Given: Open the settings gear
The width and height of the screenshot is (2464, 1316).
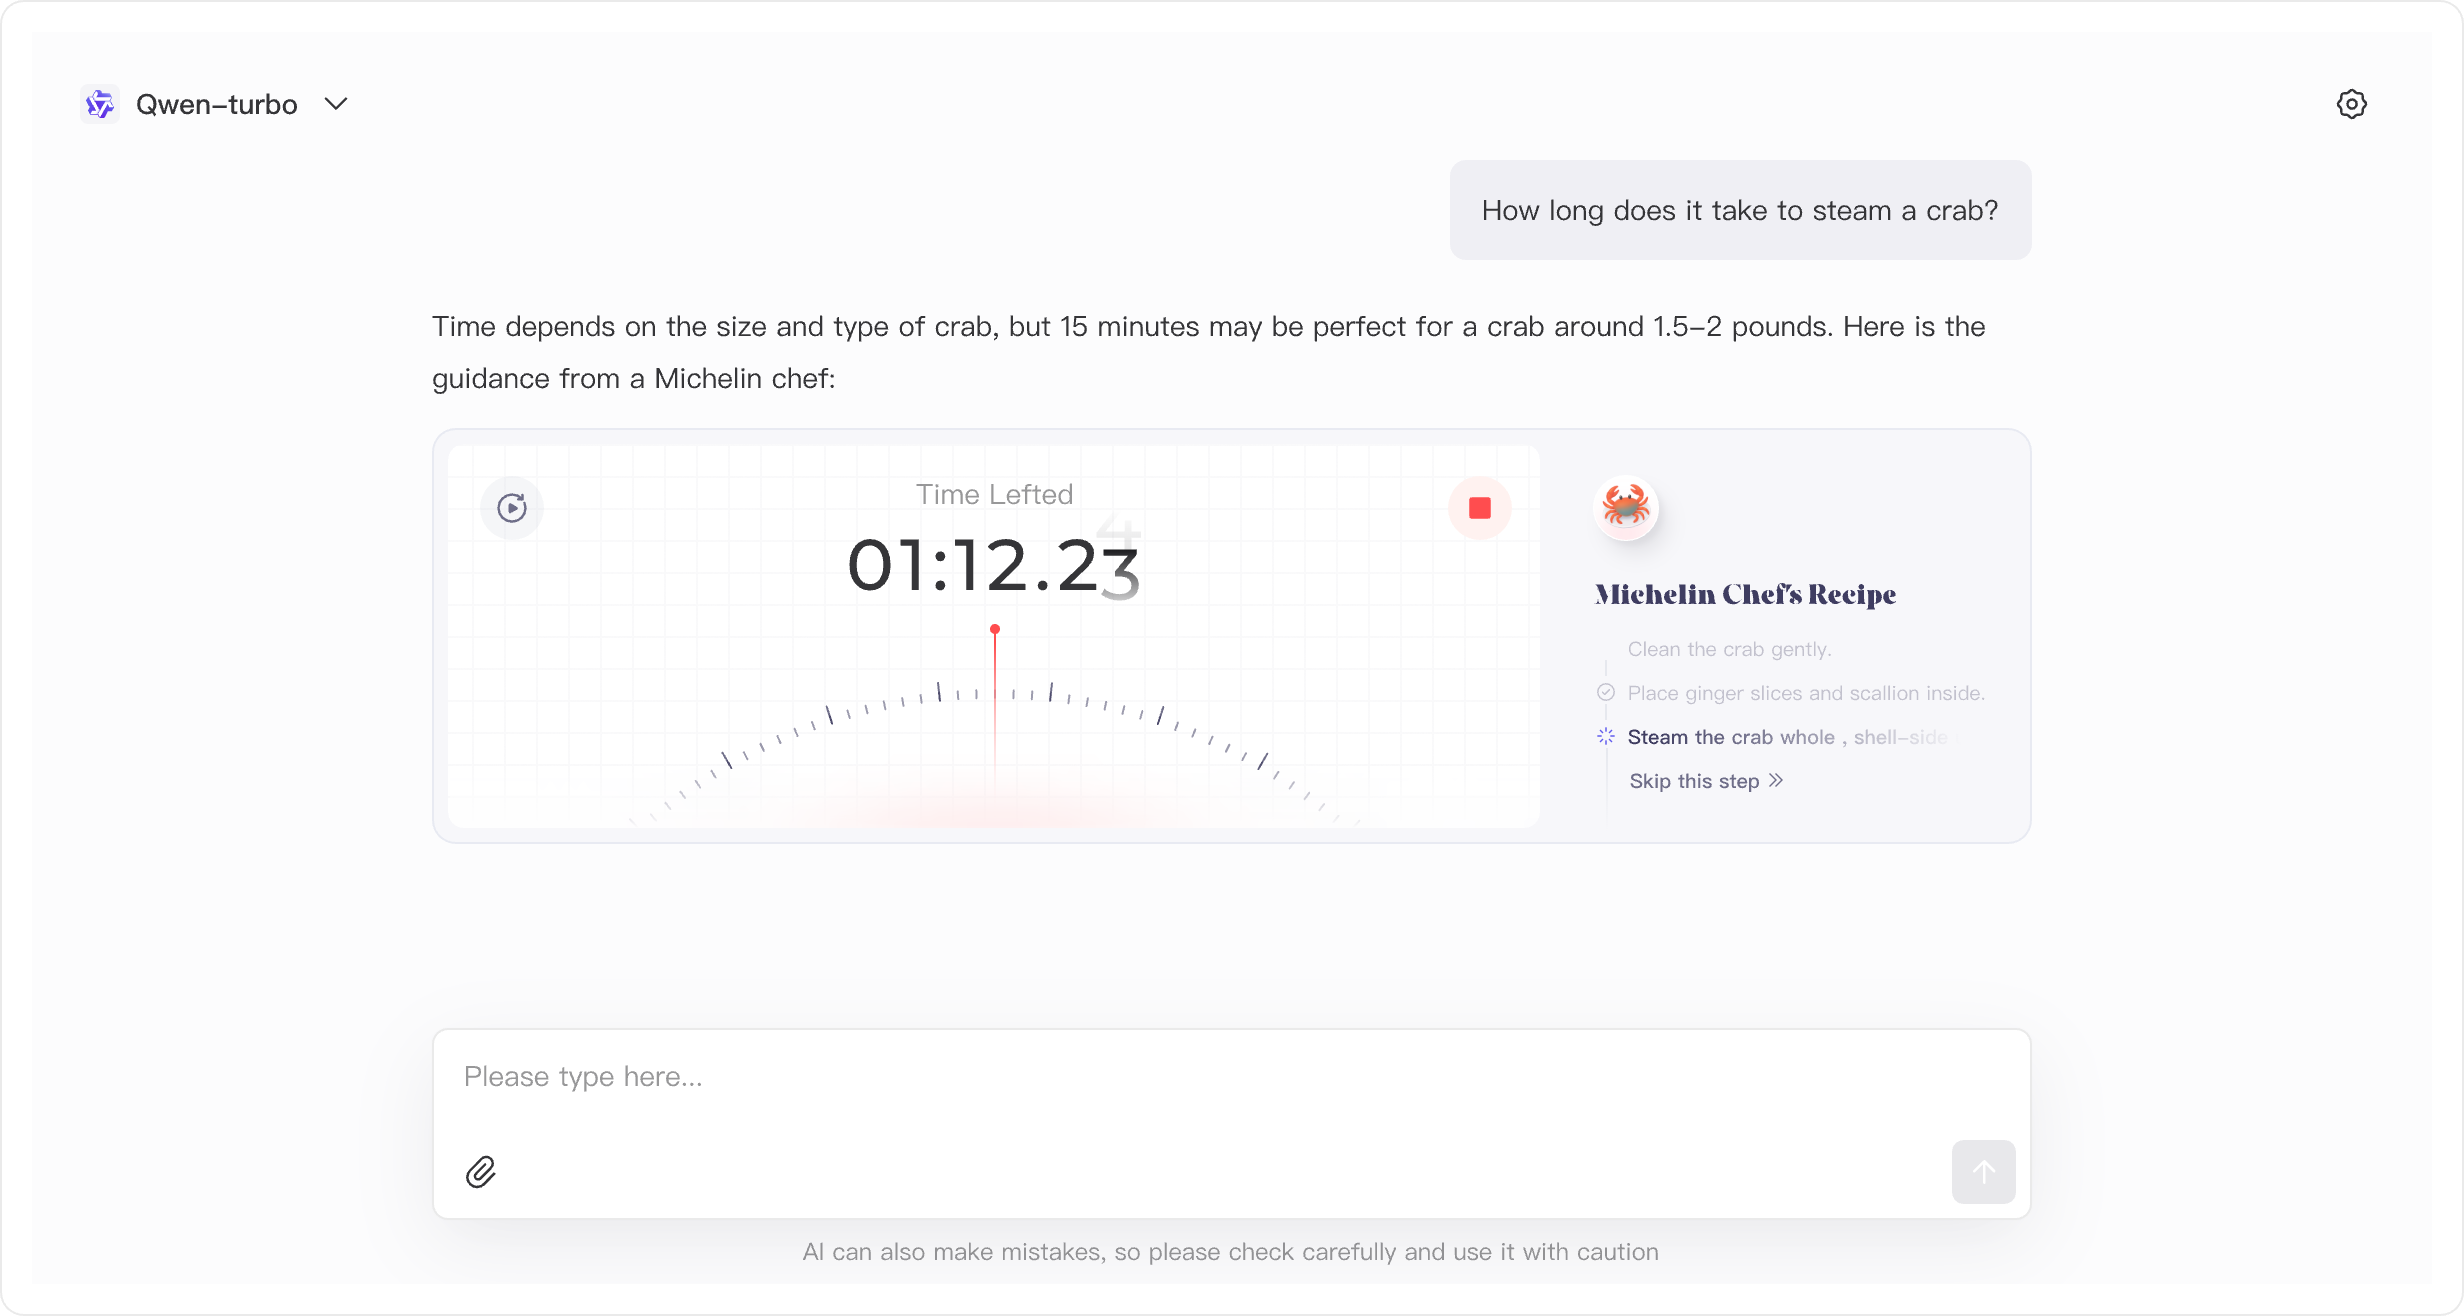Looking at the screenshot, I should click(2351, 104).
